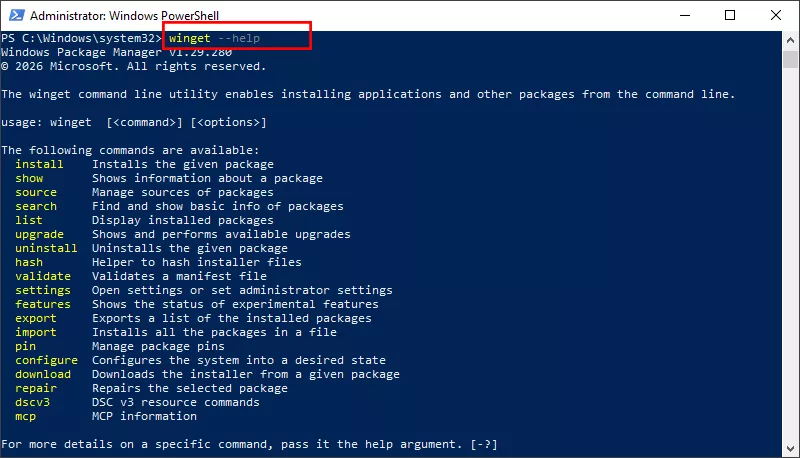The width and height of the screenshot is (800, 458).
Task: Click 'Shows information about a package' text
Action: (207, 179)
